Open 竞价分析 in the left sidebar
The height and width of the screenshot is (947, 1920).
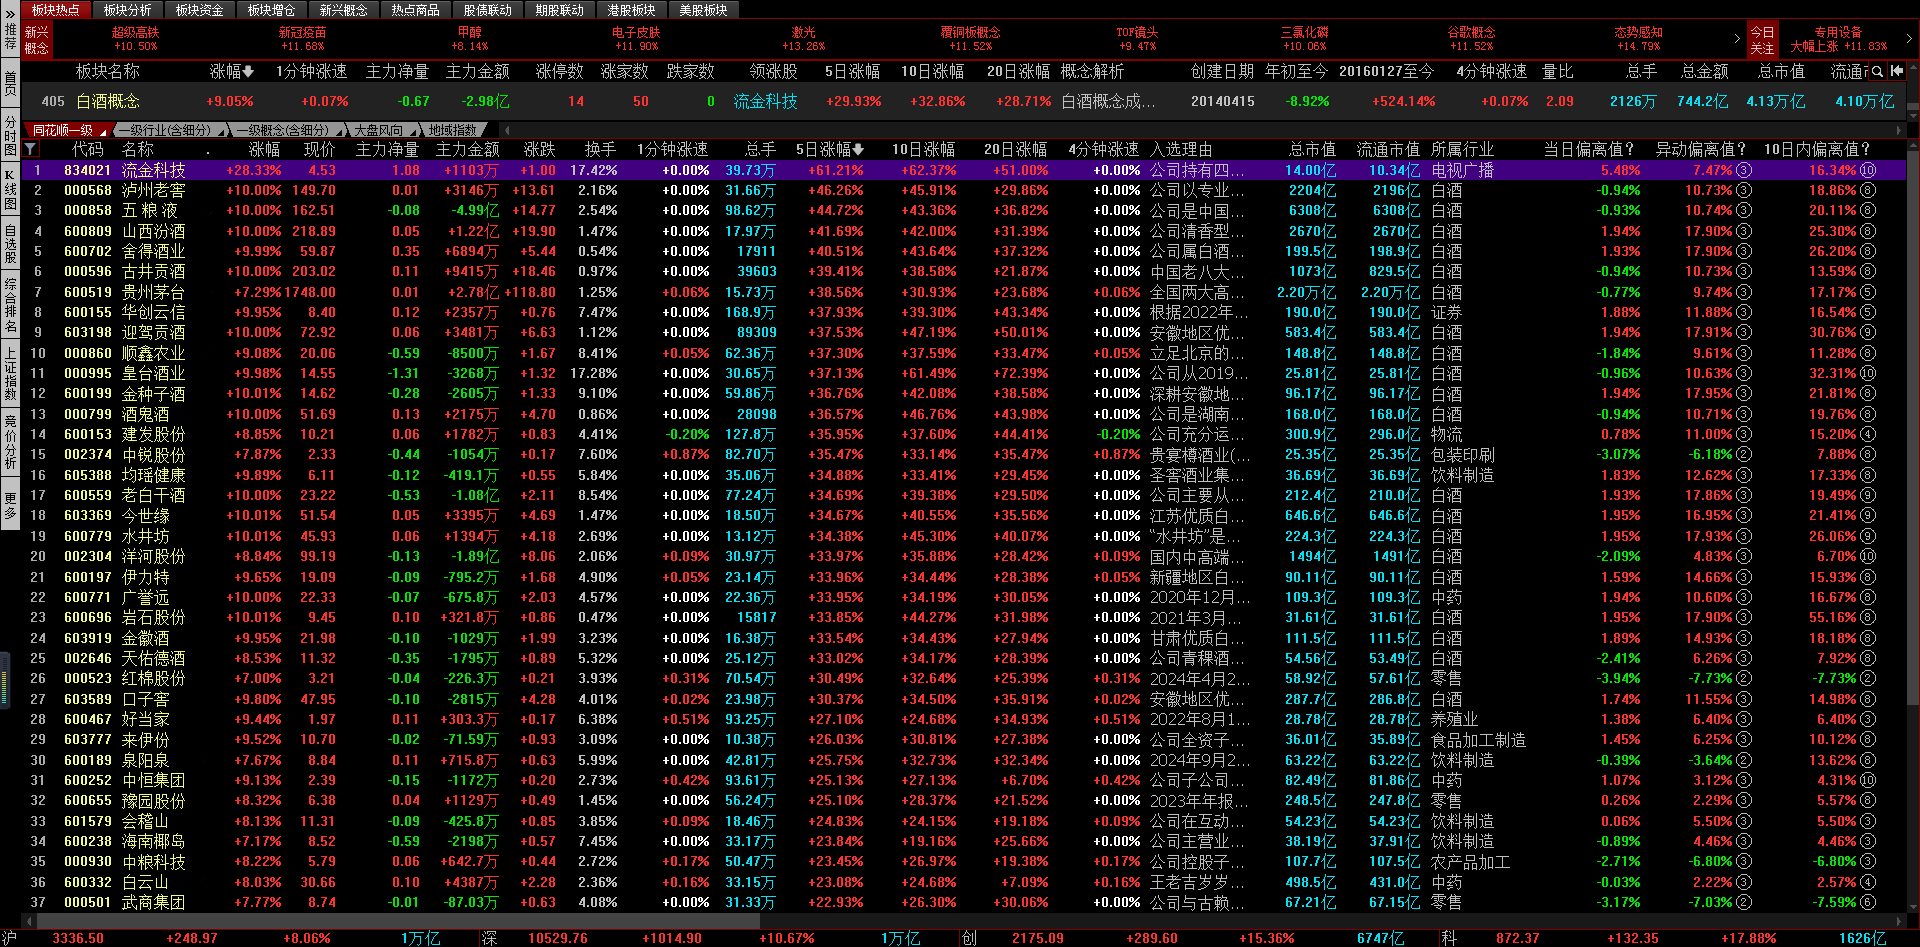(10, 441)
